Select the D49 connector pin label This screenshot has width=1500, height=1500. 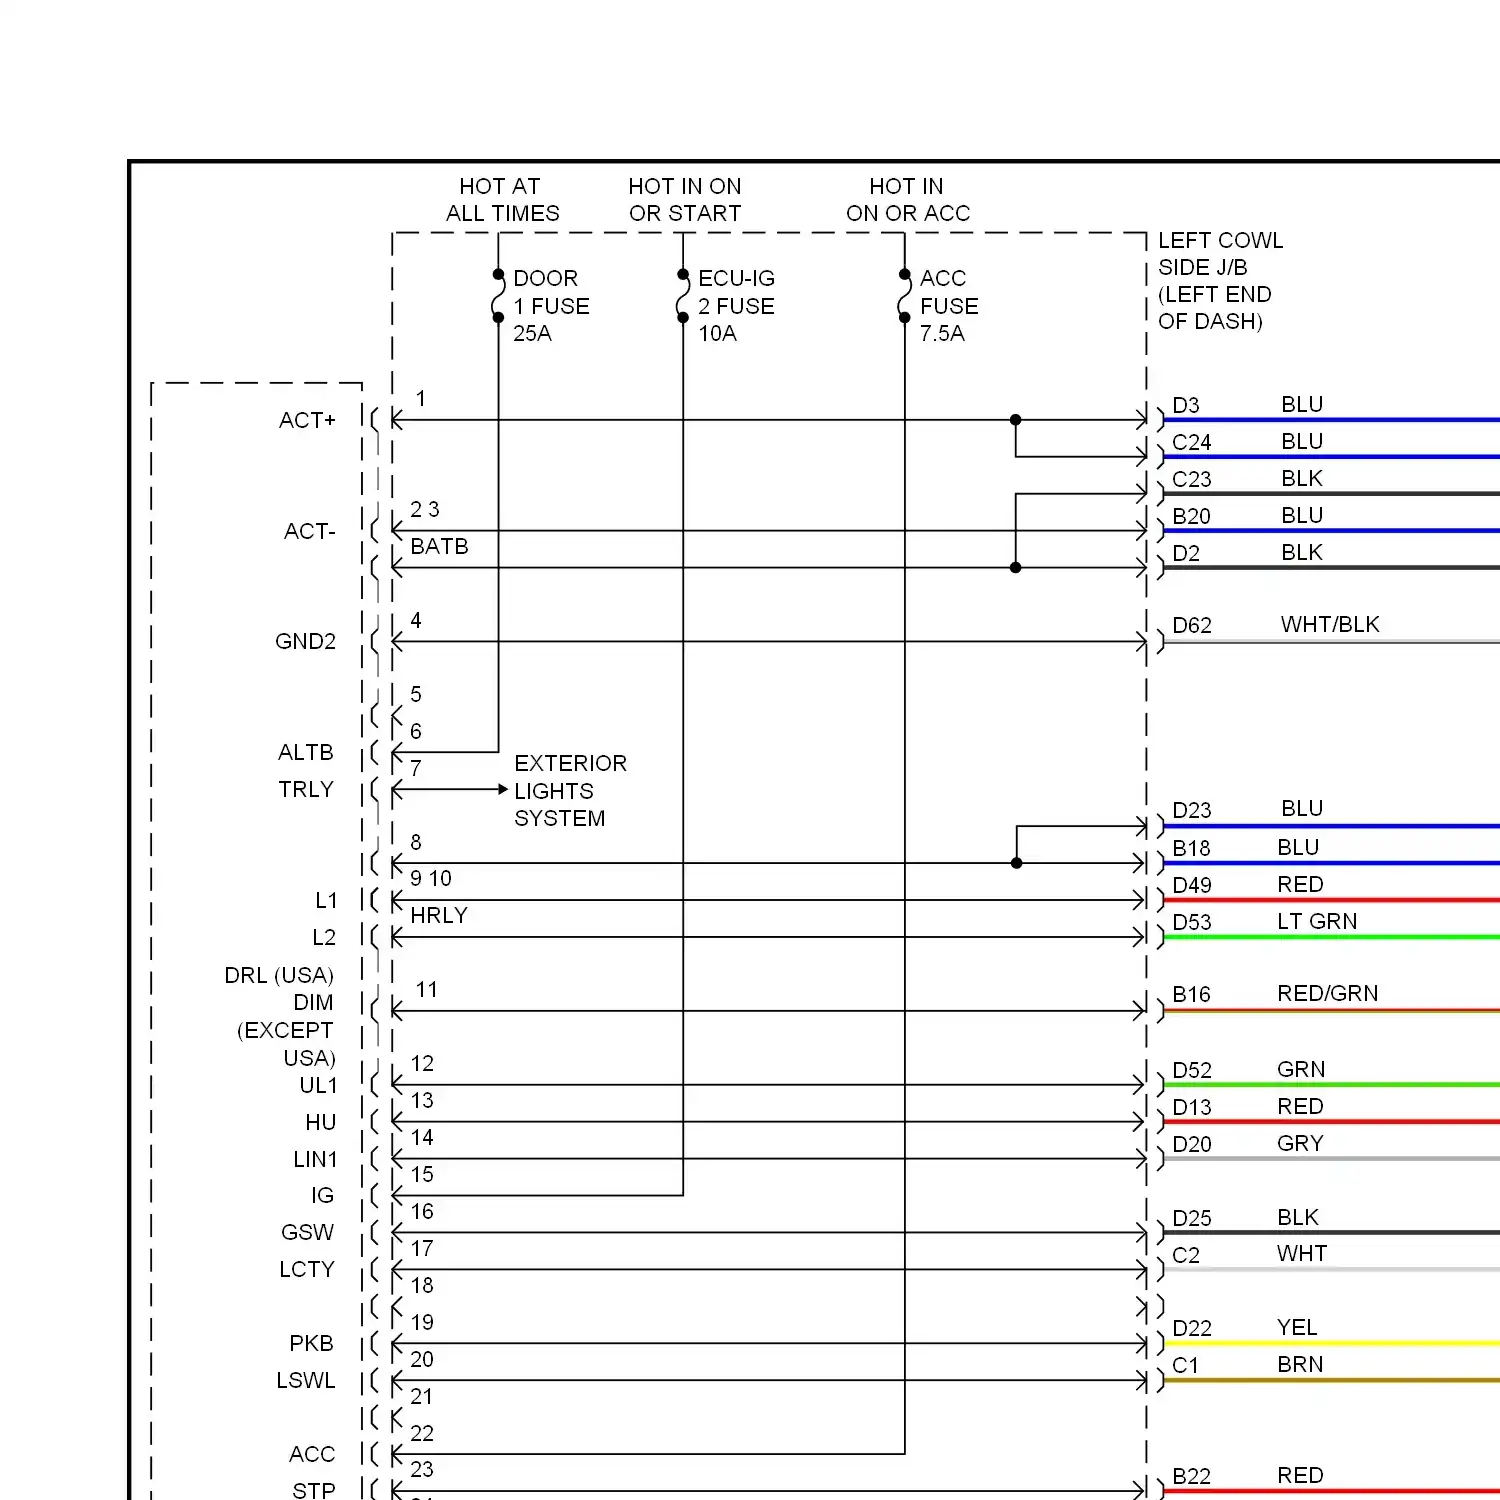coord(1192,885)
